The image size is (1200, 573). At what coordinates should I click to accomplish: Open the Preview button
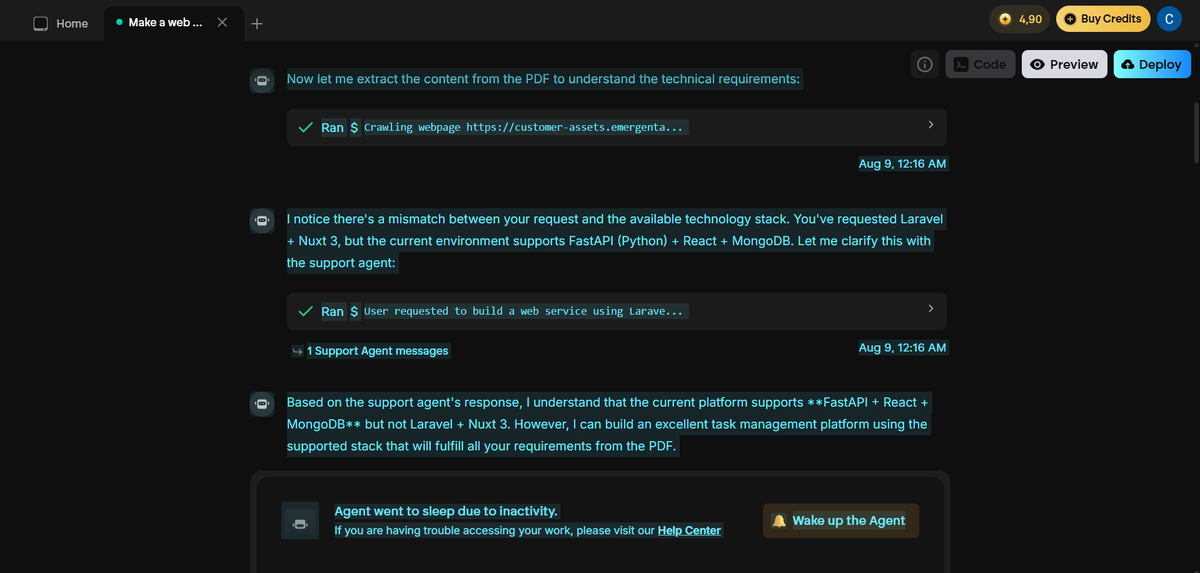[1064, 64]
